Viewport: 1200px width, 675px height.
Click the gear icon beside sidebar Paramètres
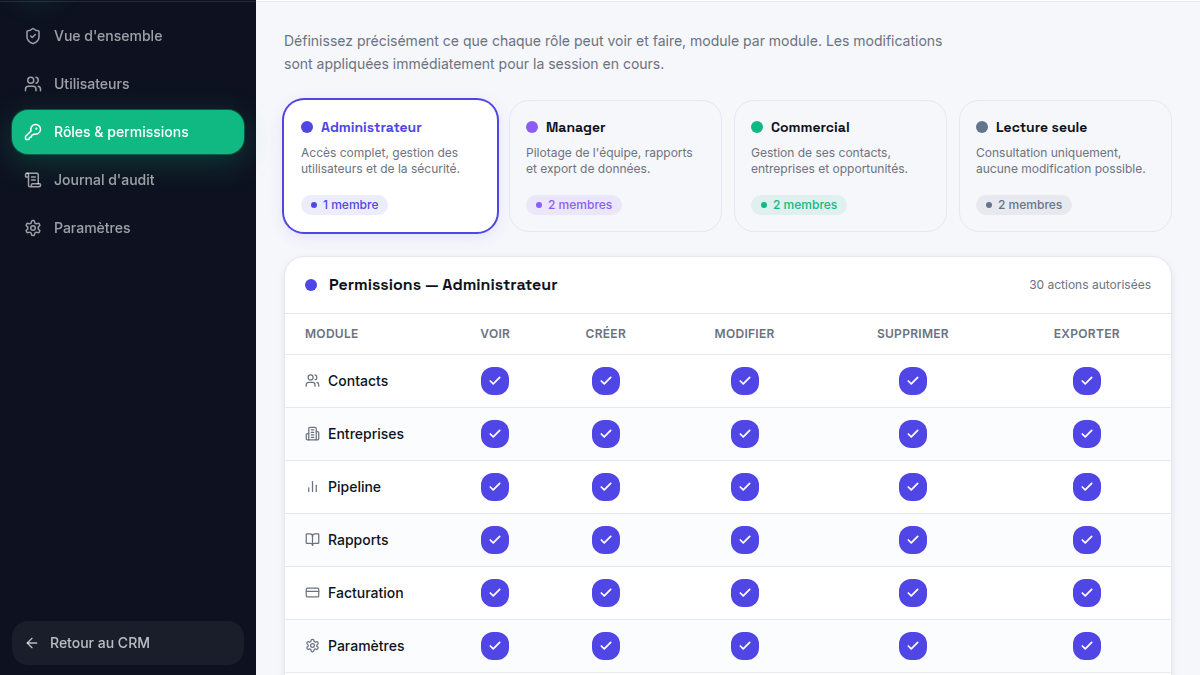33,228
